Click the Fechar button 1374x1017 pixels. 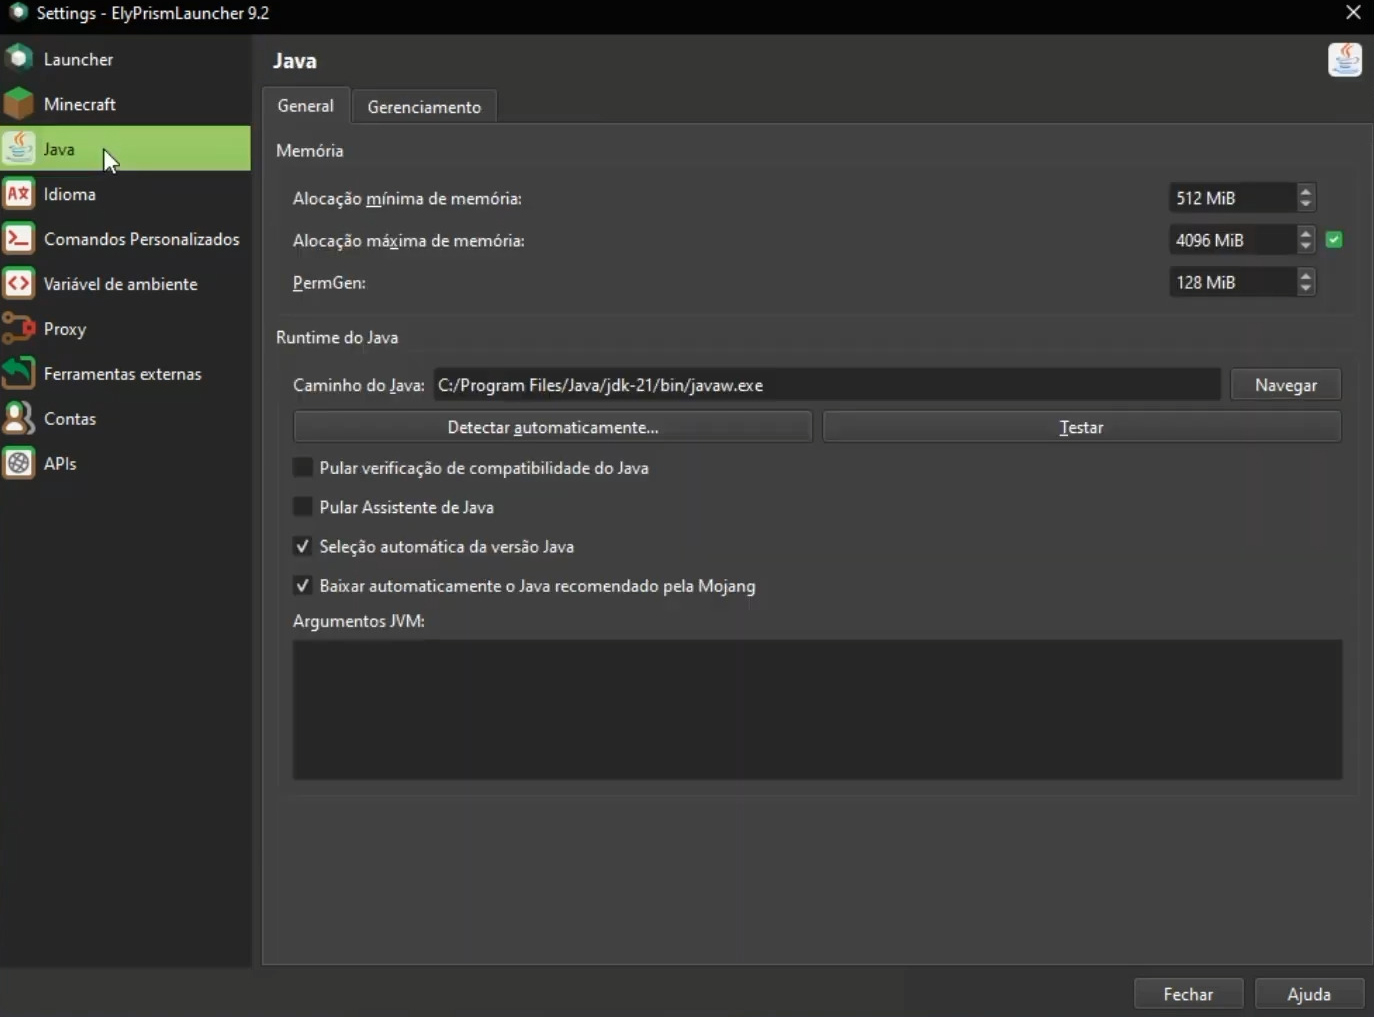coord(1188,994)
